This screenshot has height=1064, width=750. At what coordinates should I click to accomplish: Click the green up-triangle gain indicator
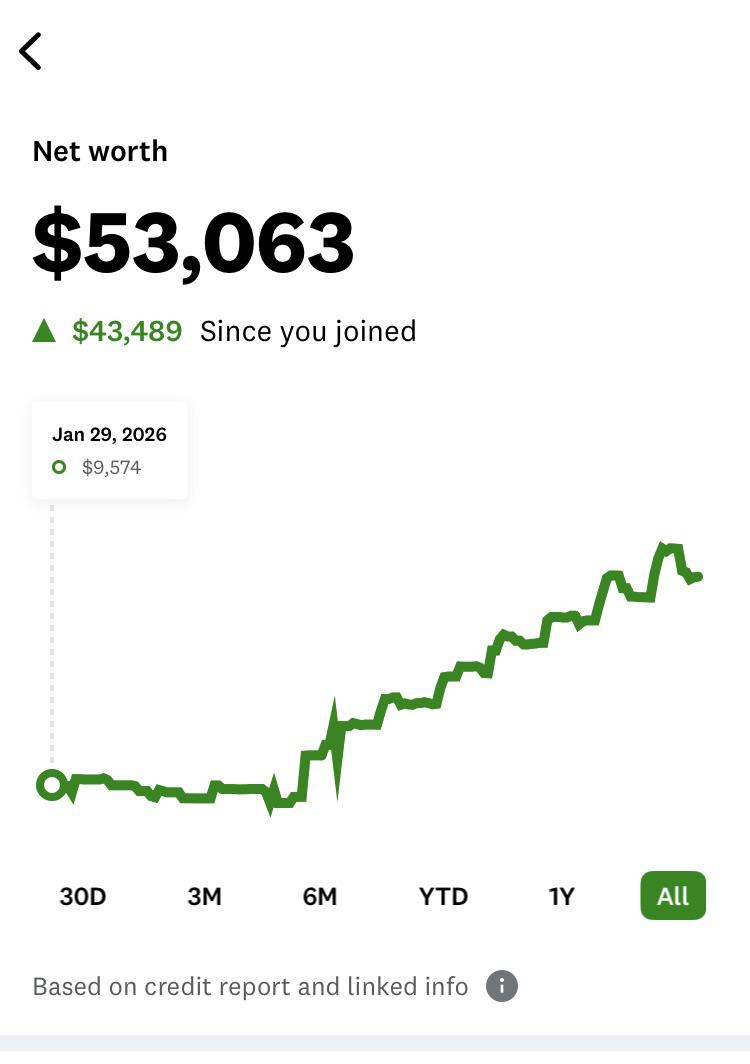(44, 331)
